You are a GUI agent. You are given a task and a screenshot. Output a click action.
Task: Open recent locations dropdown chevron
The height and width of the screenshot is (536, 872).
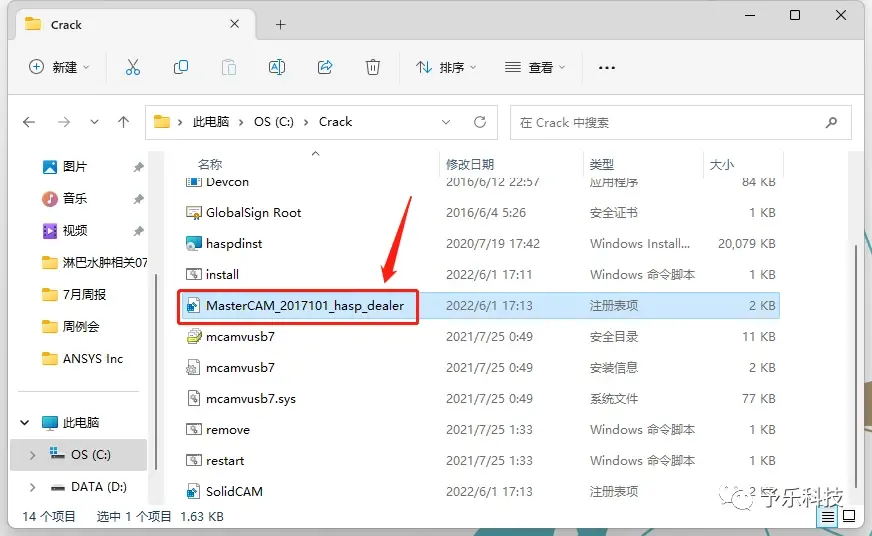point(95,122)
